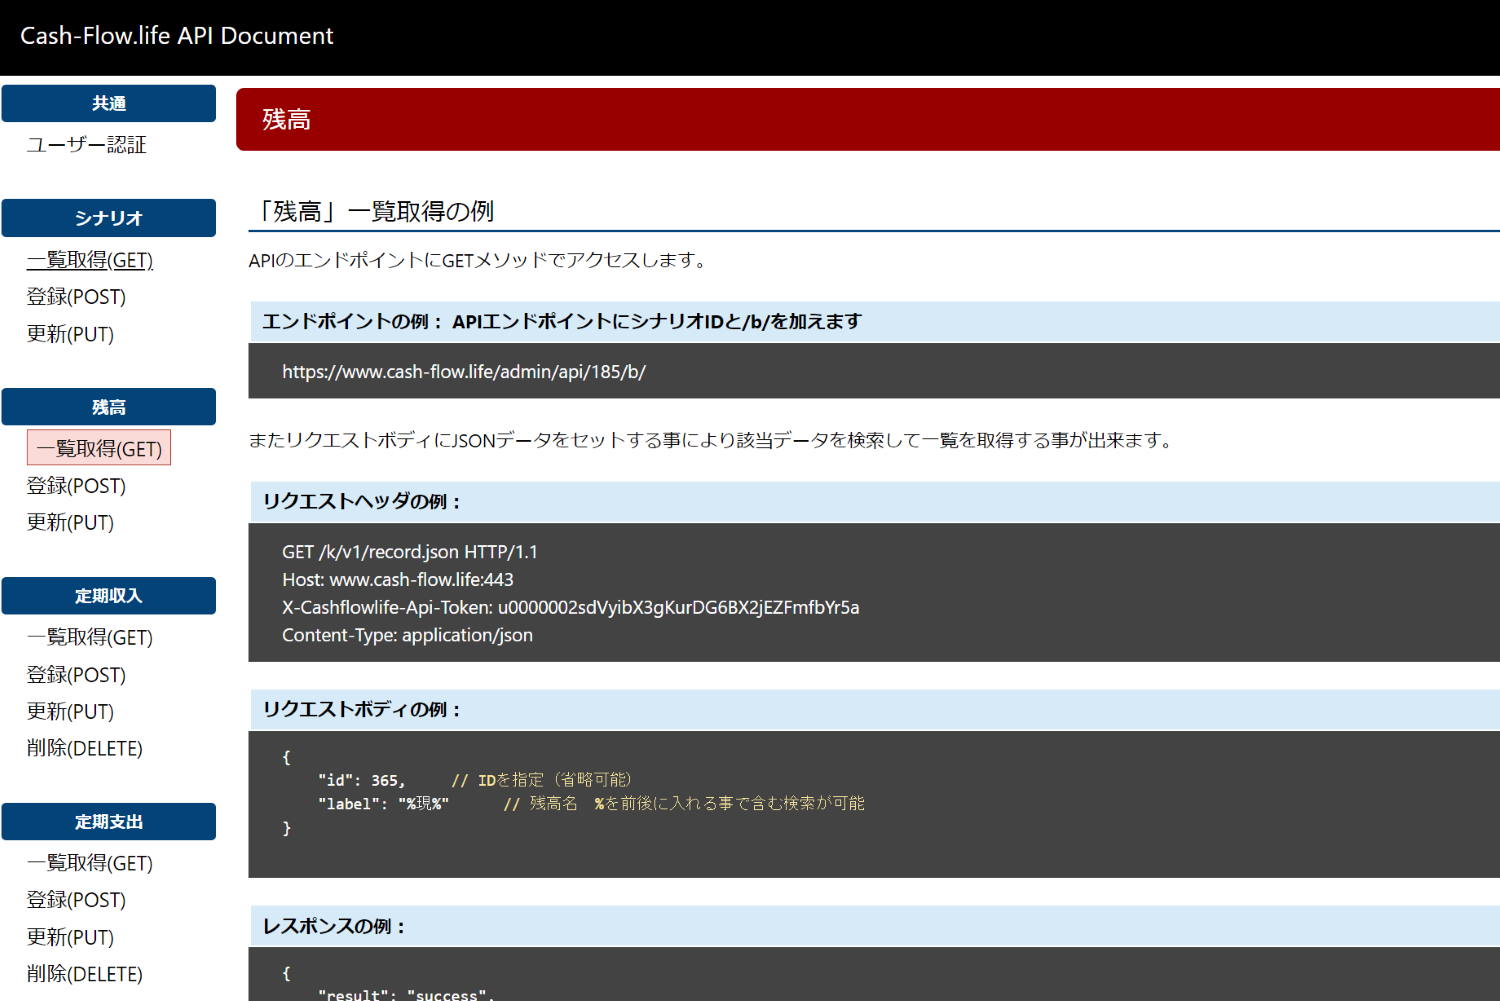Click the レスポンスの例 label bar
This screenshot has height=1001, width=1500.
pyautogui.click(x=874, y=926)
